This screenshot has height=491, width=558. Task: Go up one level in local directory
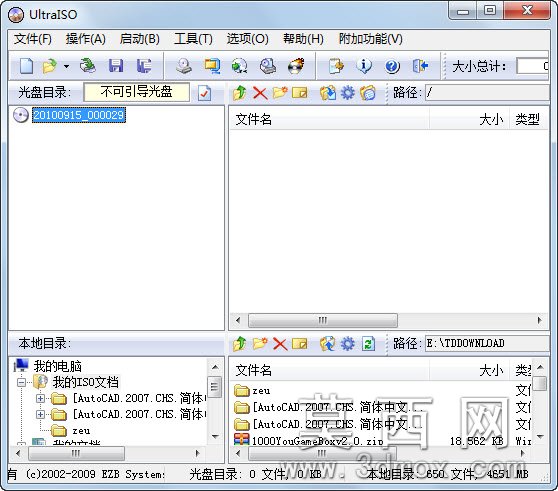tap(240, 344)
